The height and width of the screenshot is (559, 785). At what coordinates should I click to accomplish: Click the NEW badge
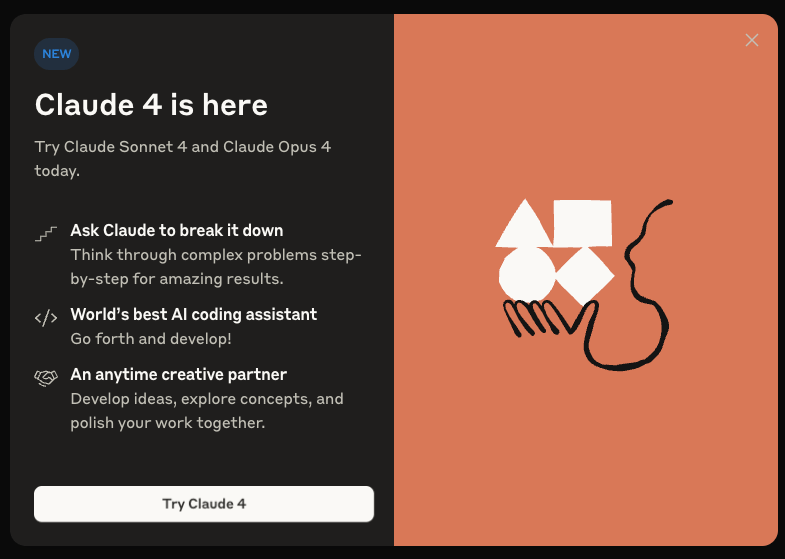[x=57, y=54]
